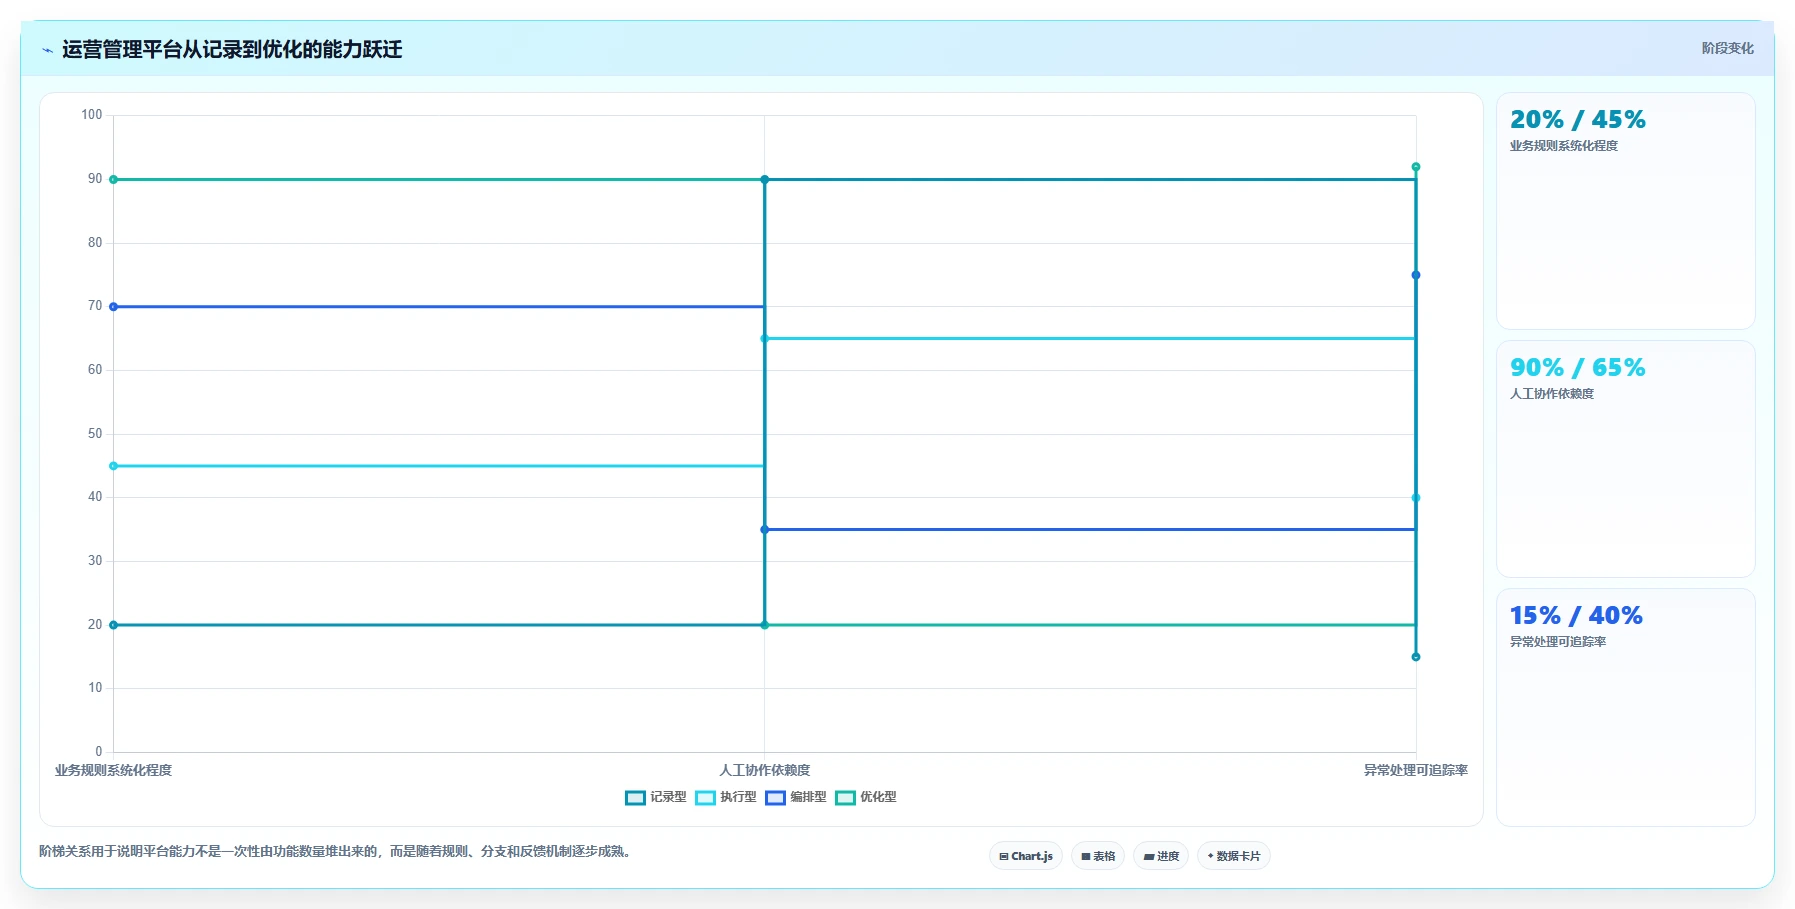Click the 表格 tag chip
The width and height of the screenshot is (1795, 909).
coord(1098,856)
